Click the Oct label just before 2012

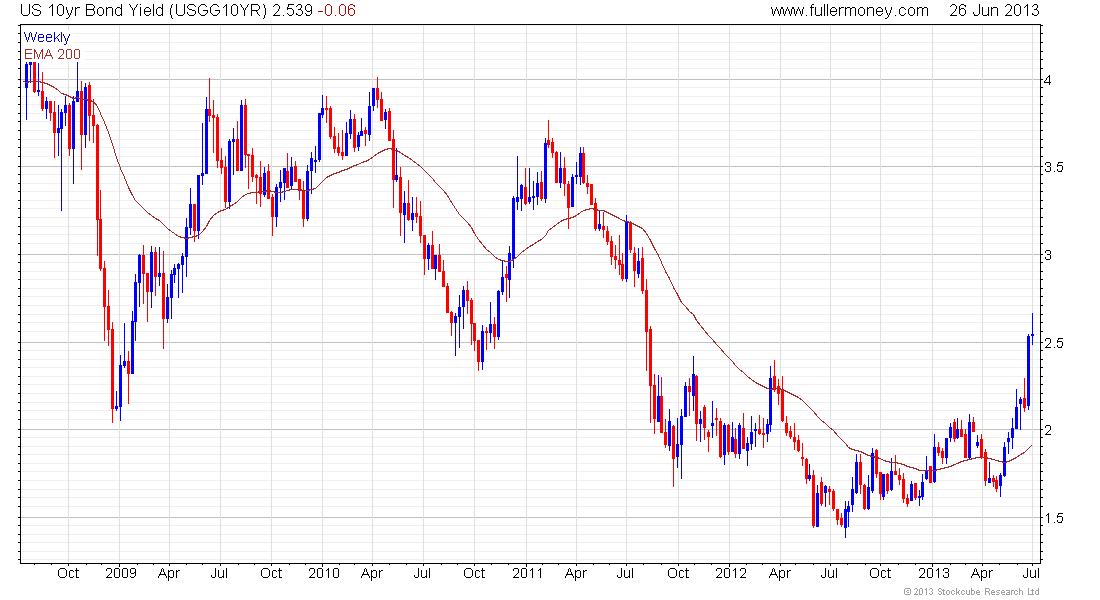click(678, 573)
